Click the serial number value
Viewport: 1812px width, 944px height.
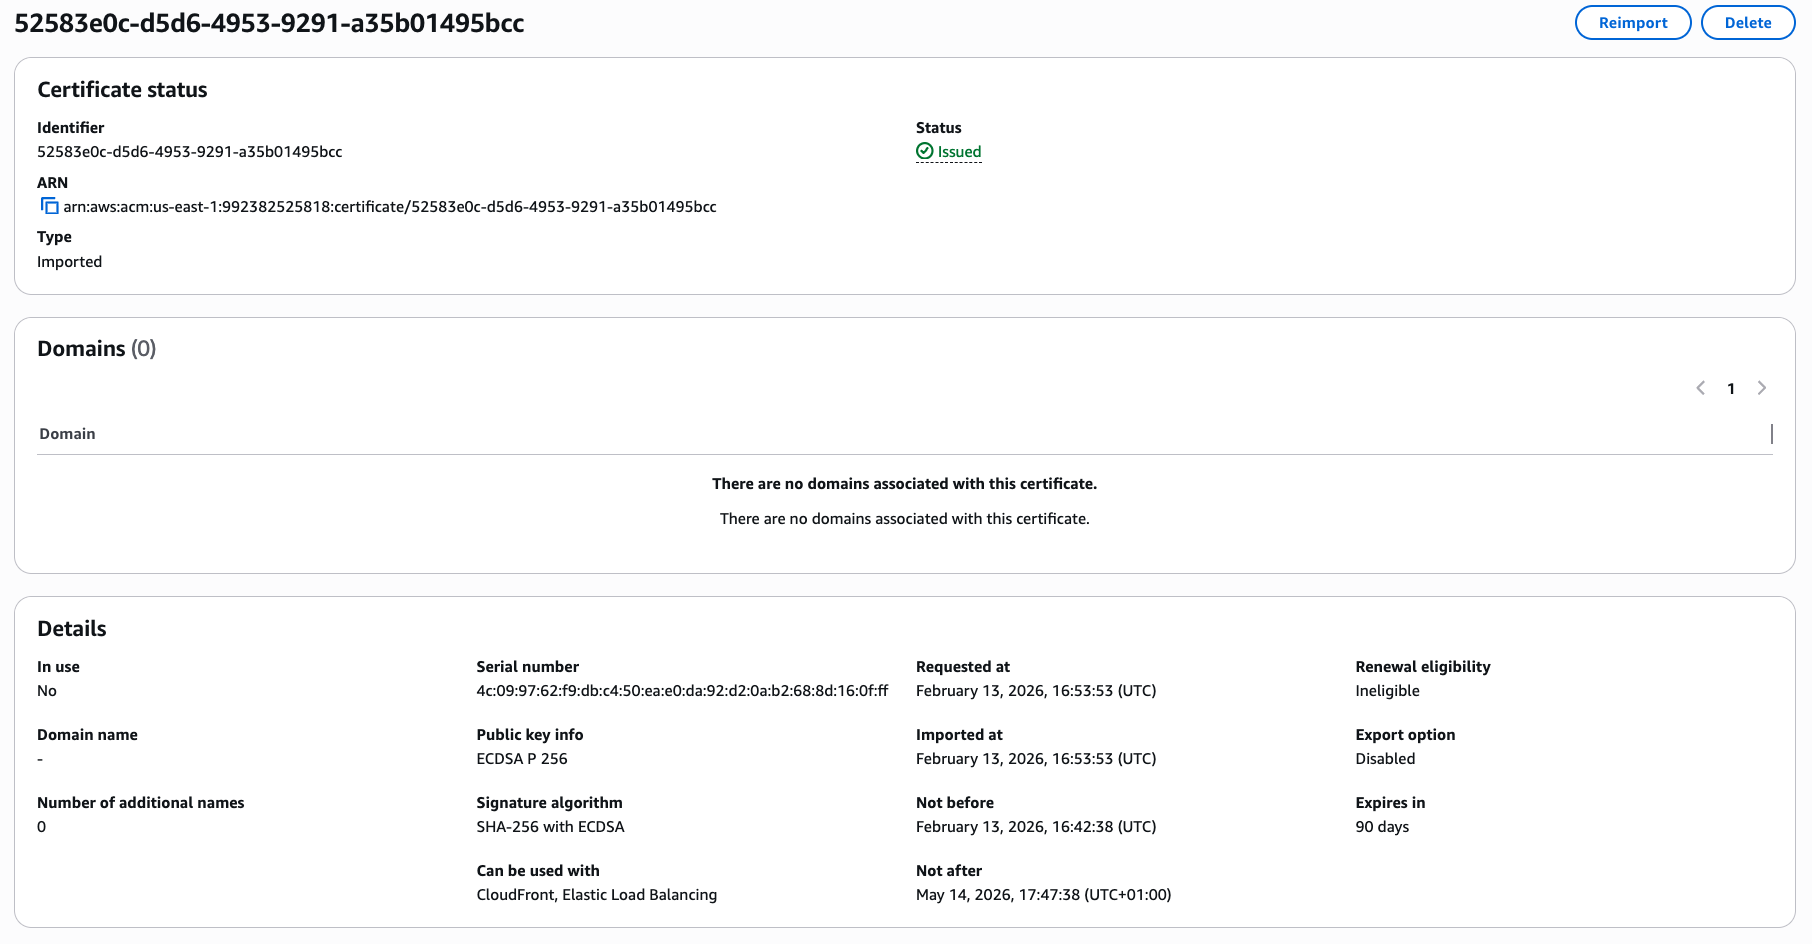click(682, 691)
